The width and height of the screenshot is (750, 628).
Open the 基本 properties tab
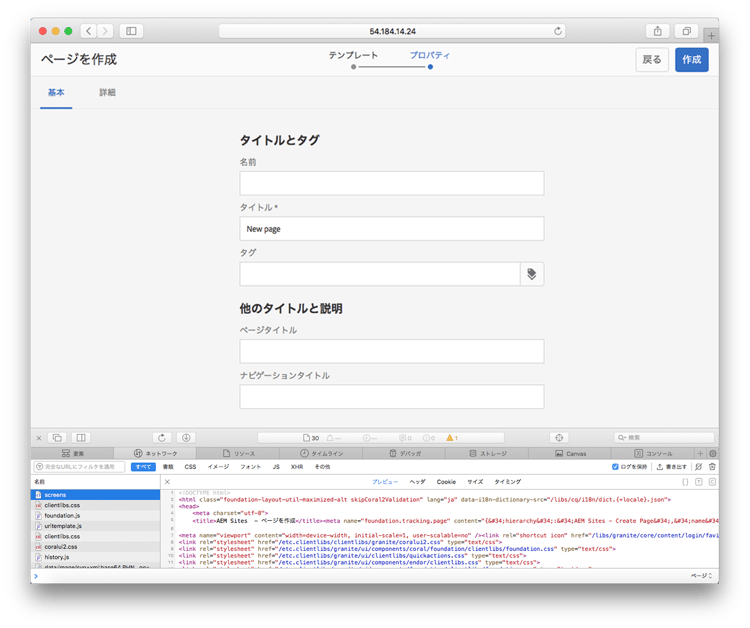point(56,92)
